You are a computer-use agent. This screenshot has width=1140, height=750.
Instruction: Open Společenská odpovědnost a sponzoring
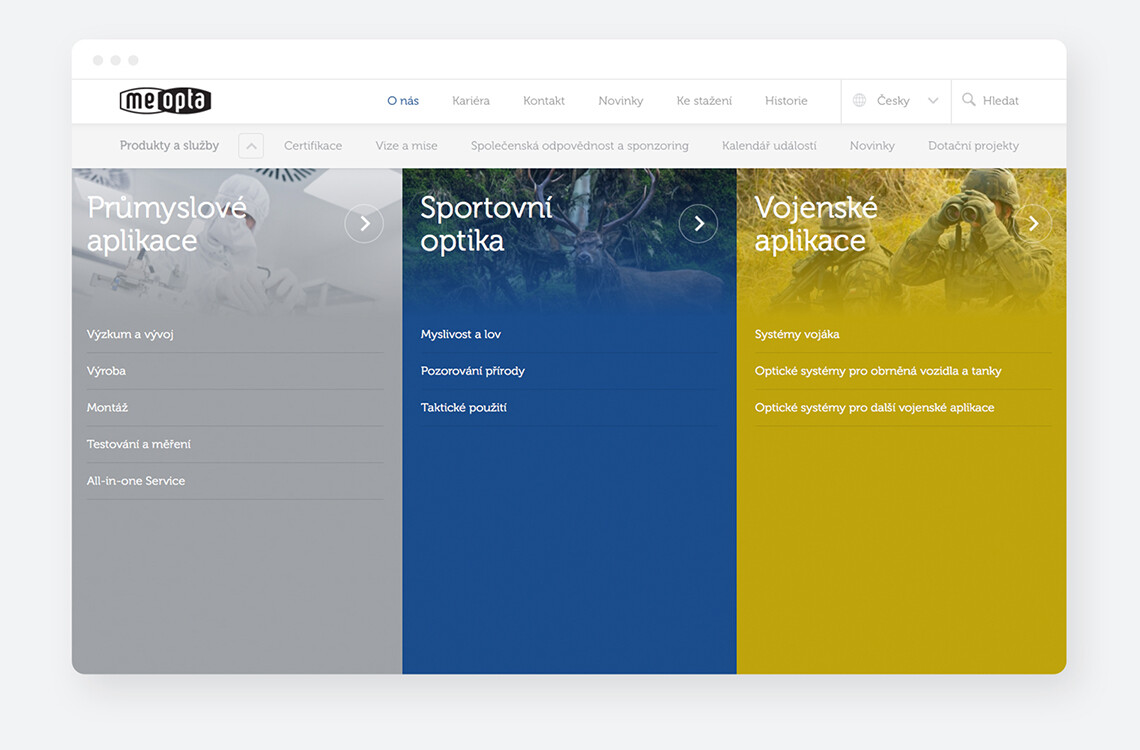(x=579, y=145)
